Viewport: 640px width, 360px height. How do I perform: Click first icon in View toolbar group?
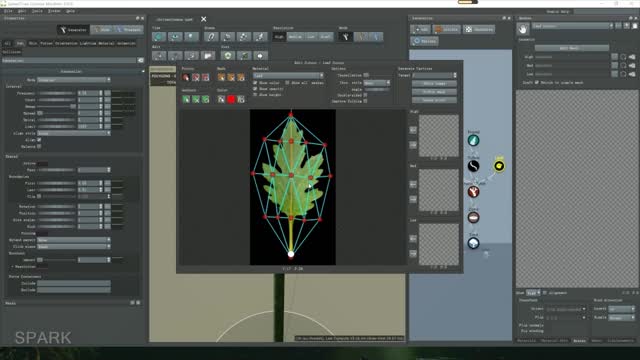(159, 37)
